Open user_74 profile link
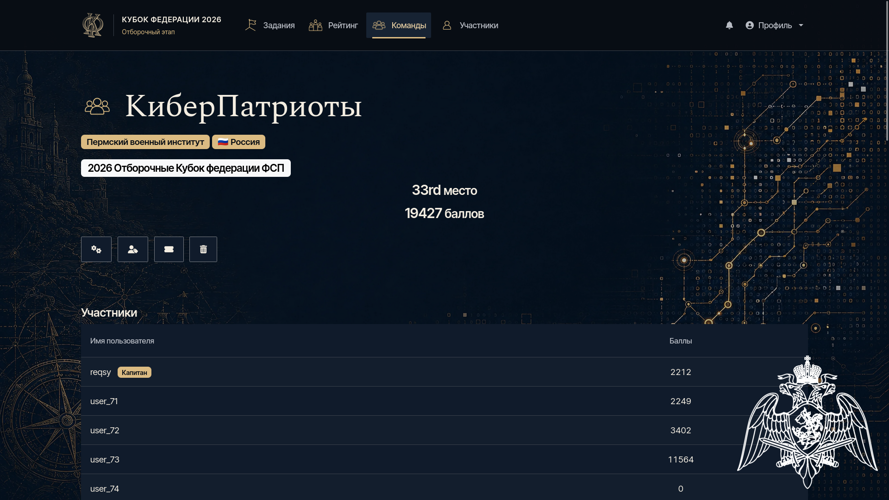The width and height of the screenshot is (889, 500). (x=104, y=488)
